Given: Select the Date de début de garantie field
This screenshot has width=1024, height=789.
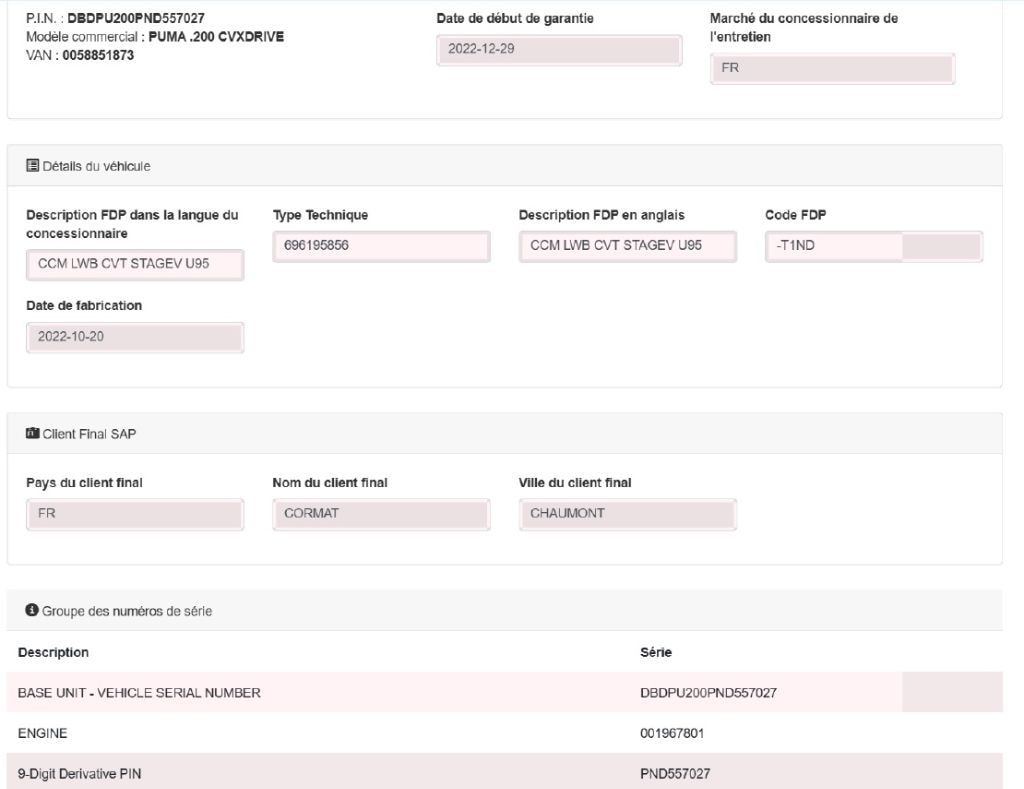Looking at the screenshot, I should point(559,50).
